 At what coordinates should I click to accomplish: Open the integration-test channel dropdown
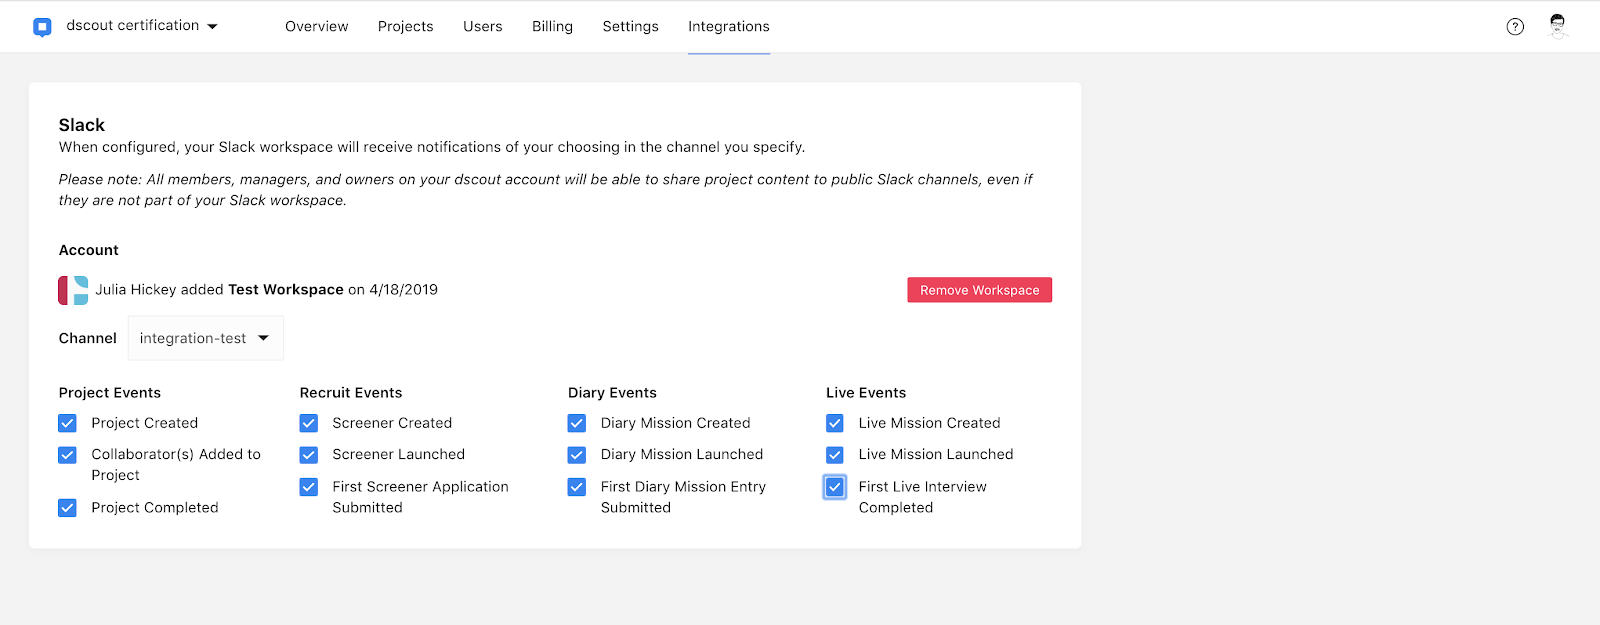click(x=205, y=338)
